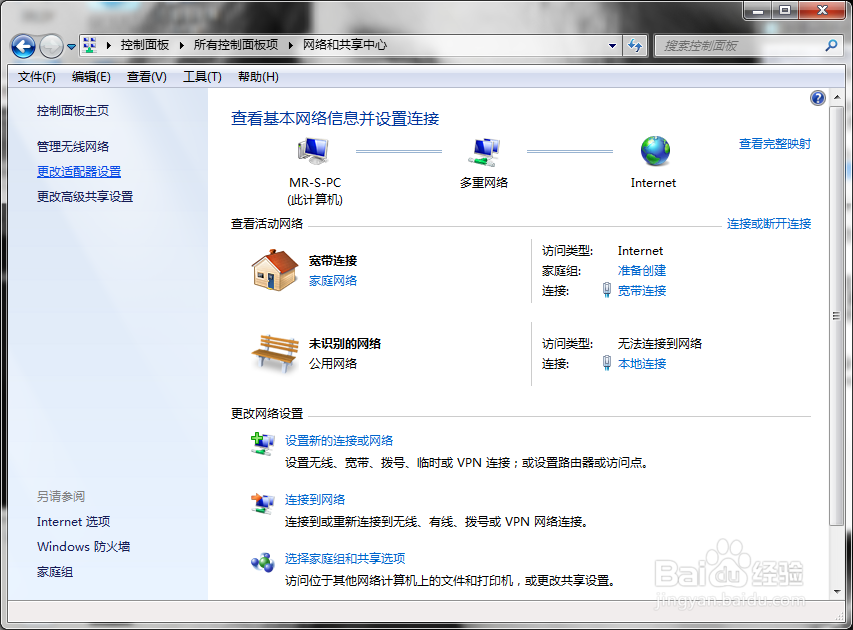The height and width of the screenshot is (630, 853).
Task: Select 所有控制面板项 breadcrumb segment
Action: click(236, 45)
